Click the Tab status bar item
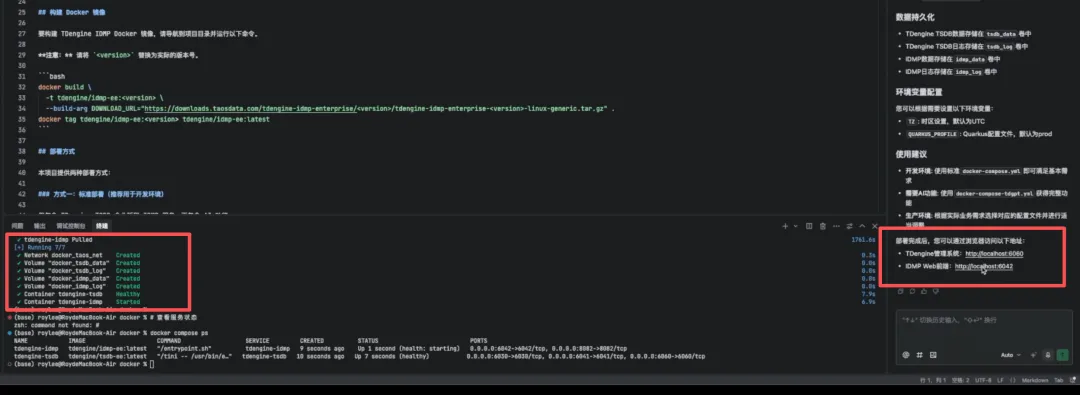The image size is (1080, 395). coord(1058,380)
